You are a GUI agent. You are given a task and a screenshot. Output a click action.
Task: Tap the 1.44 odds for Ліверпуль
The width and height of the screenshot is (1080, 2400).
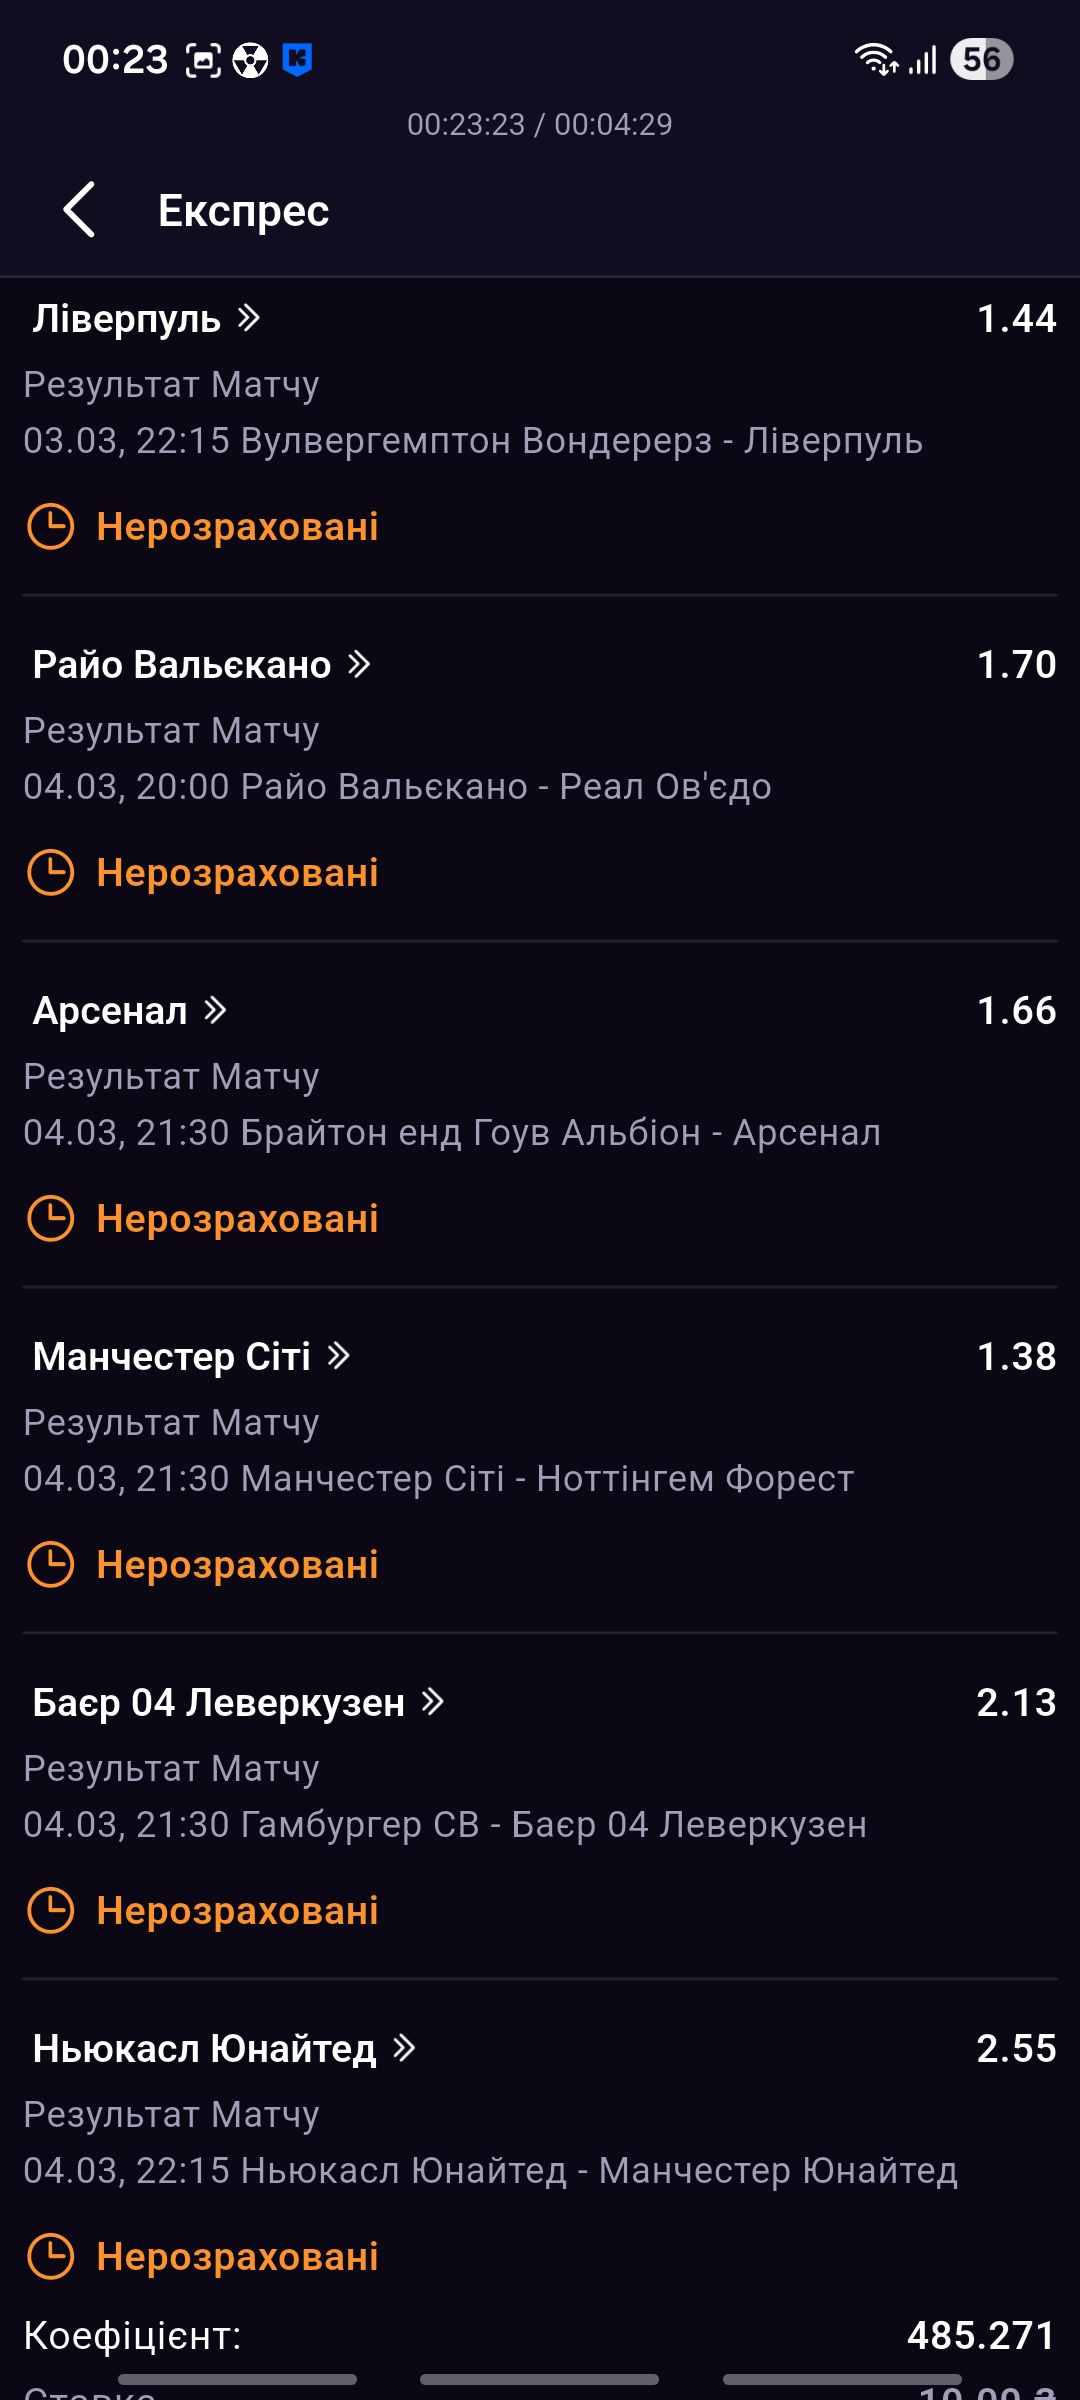[x=1016, y=319]
